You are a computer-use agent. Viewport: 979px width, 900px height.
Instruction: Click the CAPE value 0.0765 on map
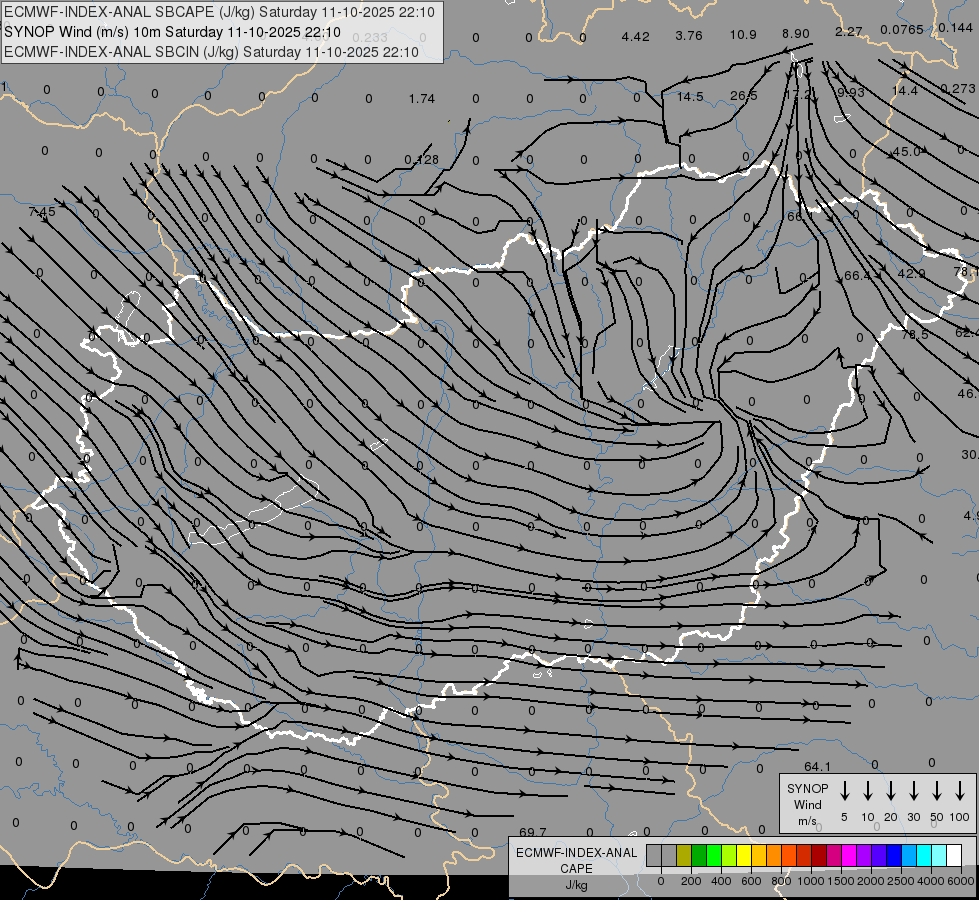pyautogui.click(x=902, y=29)
